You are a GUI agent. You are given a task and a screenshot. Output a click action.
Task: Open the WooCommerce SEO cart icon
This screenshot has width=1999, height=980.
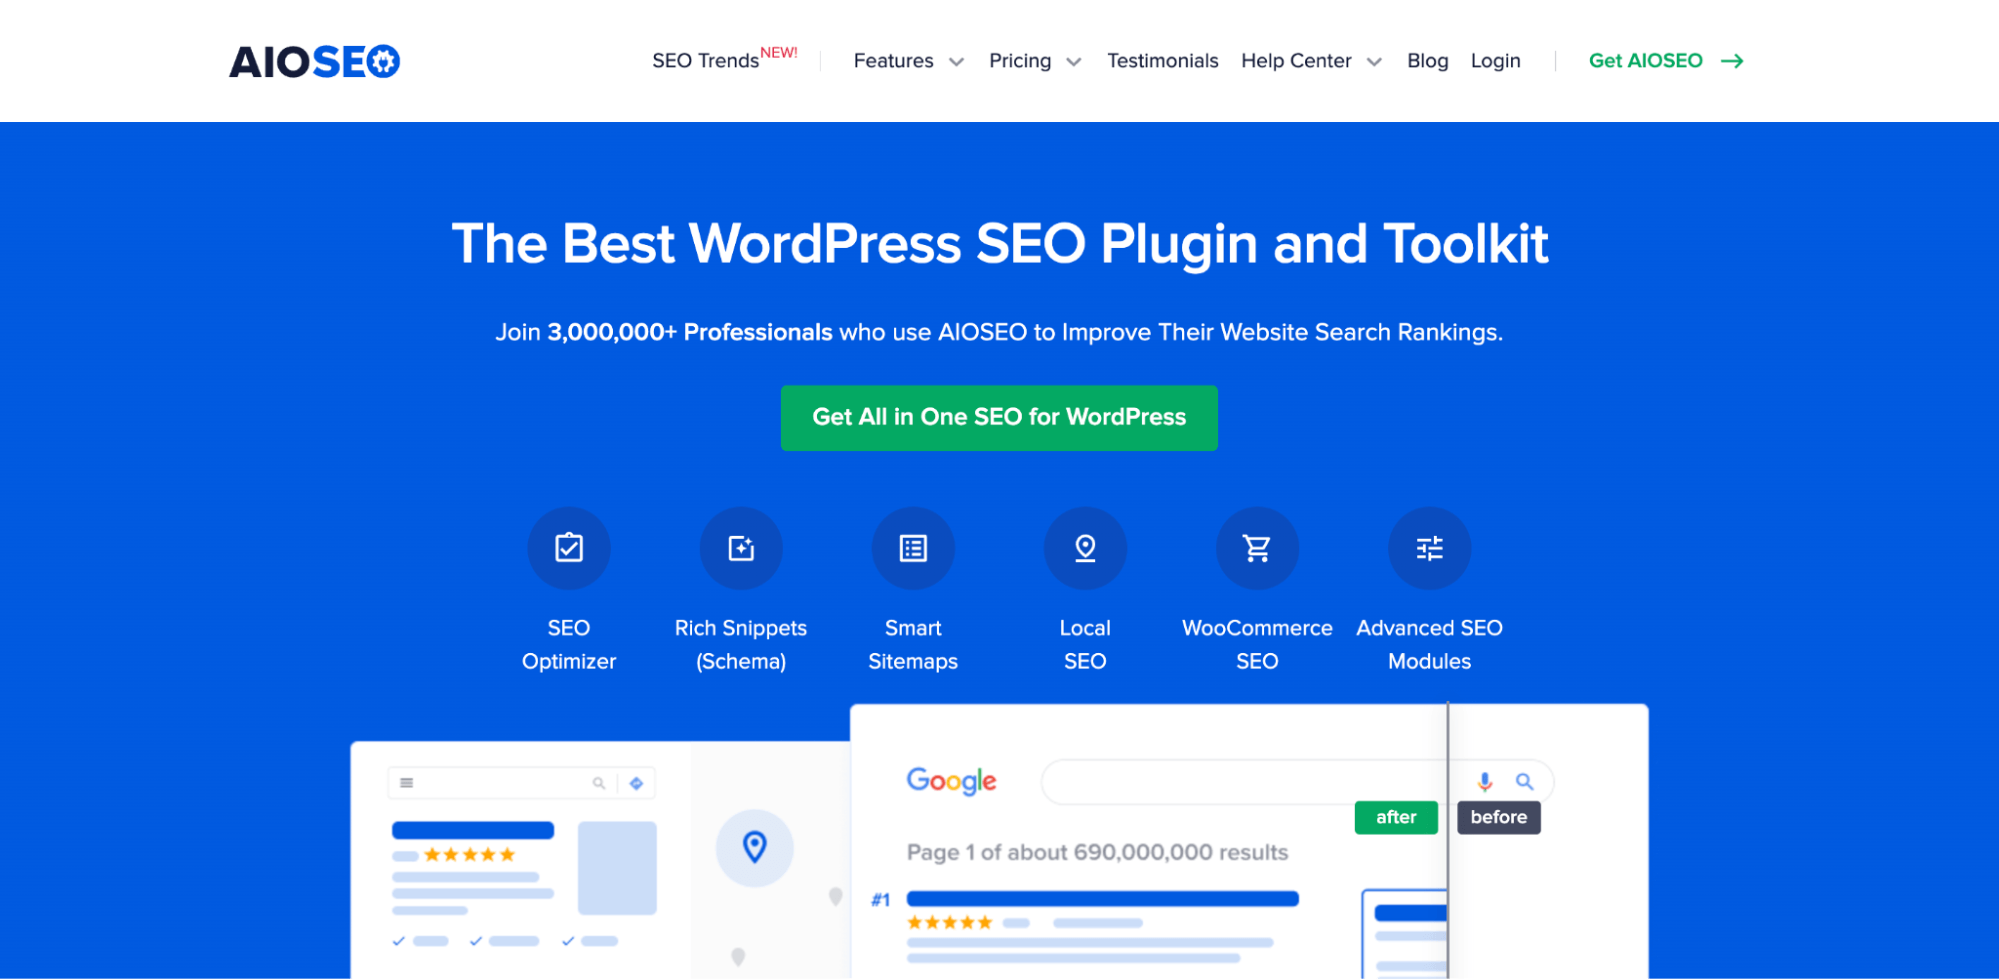coord(1257,548)
